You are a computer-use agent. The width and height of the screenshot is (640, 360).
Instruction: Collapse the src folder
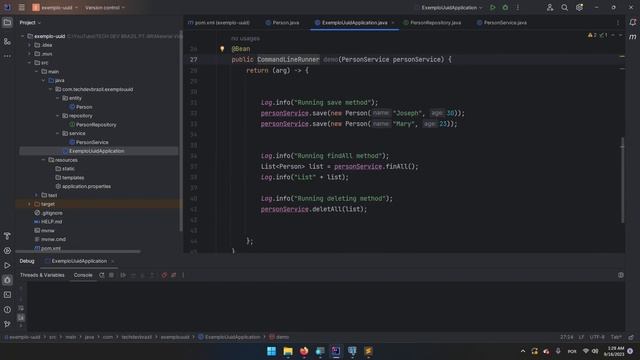(x=29, y=62)
